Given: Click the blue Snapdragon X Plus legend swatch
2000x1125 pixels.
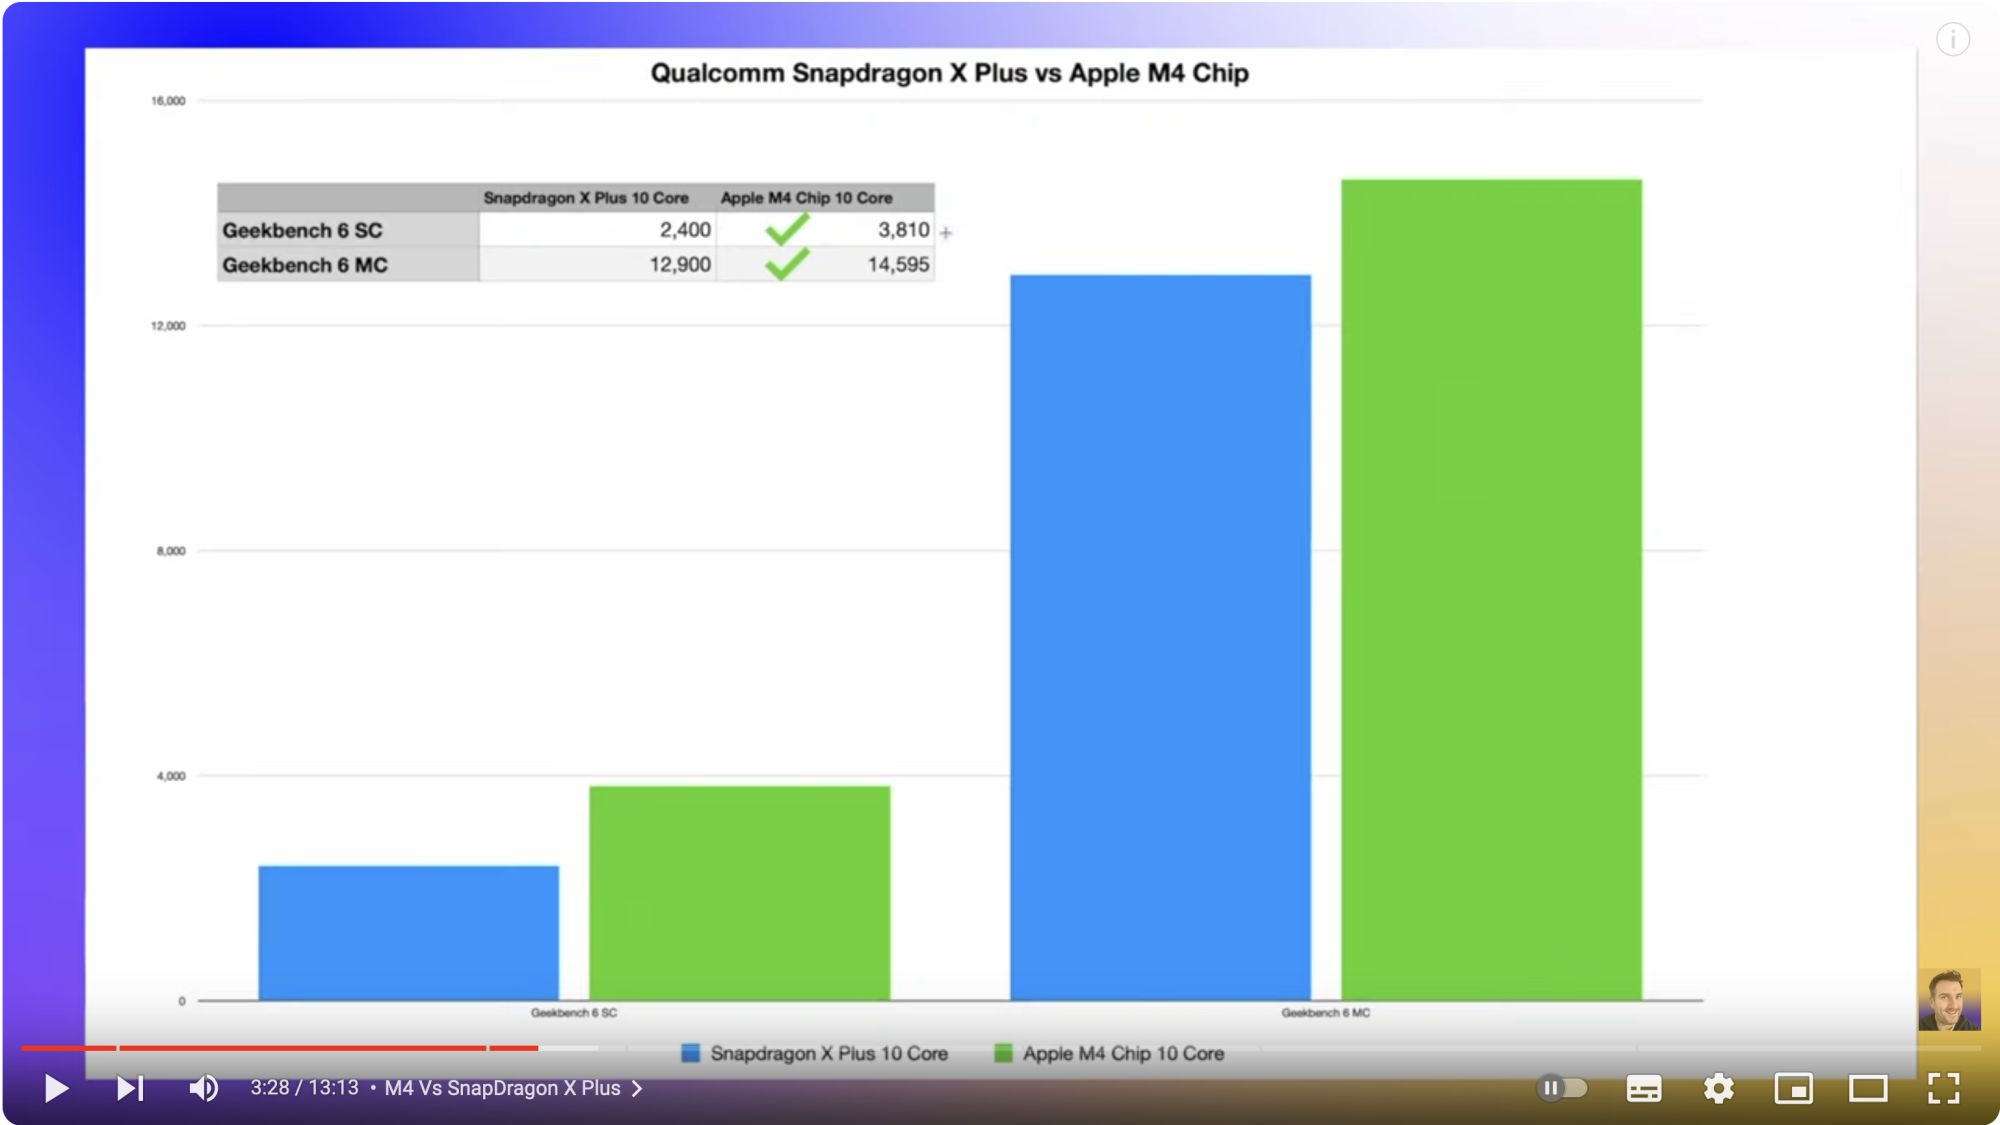Looking at the screenshot, I should [690, 1053].
